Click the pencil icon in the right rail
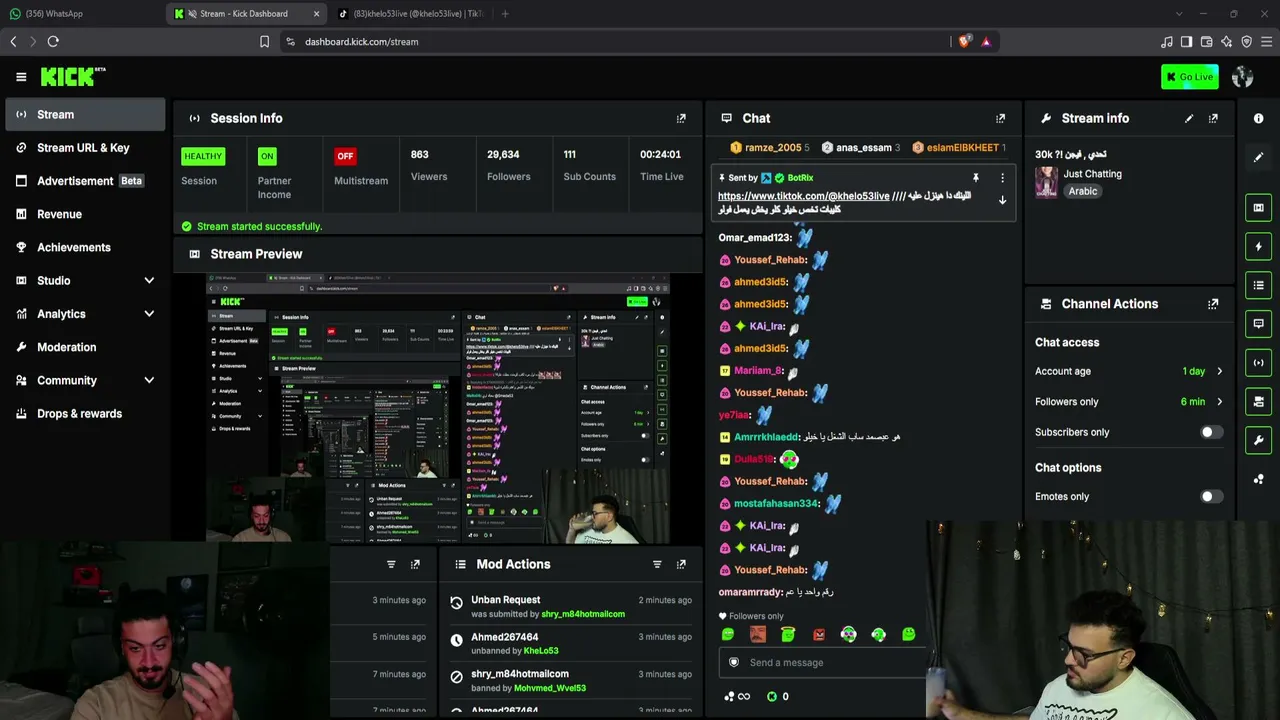This screenshot has height=720, width=1280. pos(1259,157)
